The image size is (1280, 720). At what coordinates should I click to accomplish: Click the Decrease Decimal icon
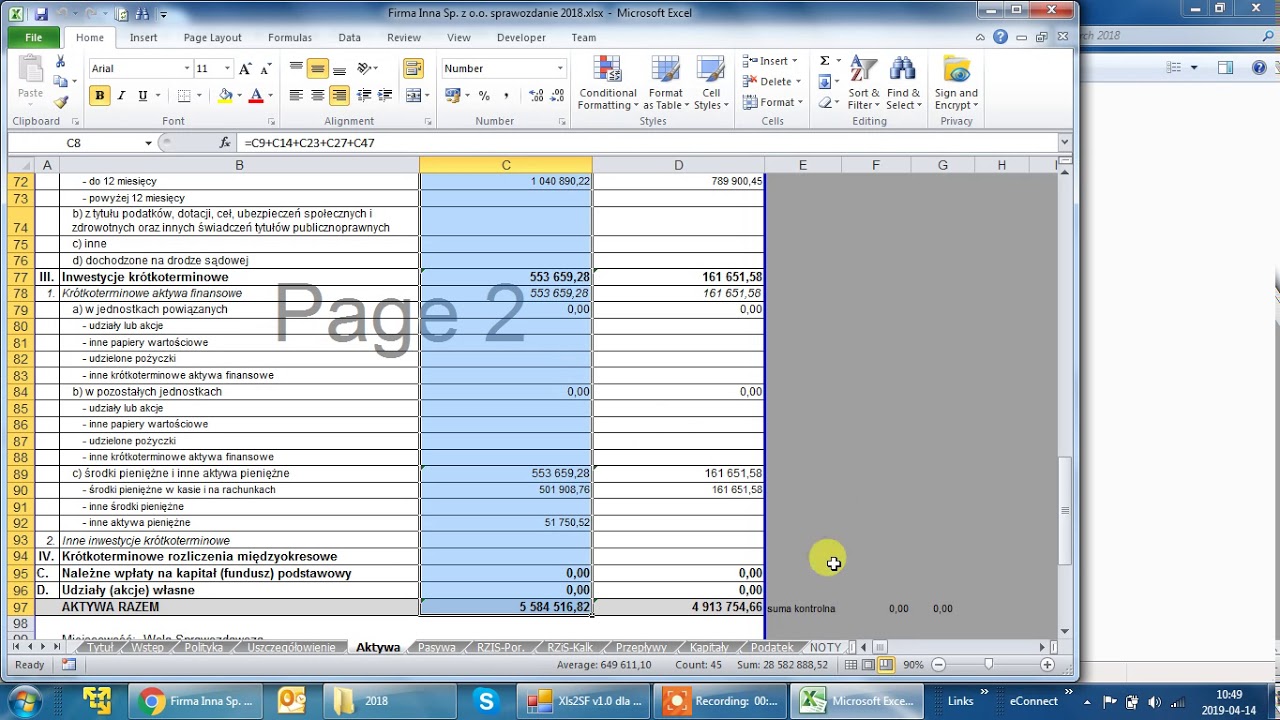558,96
